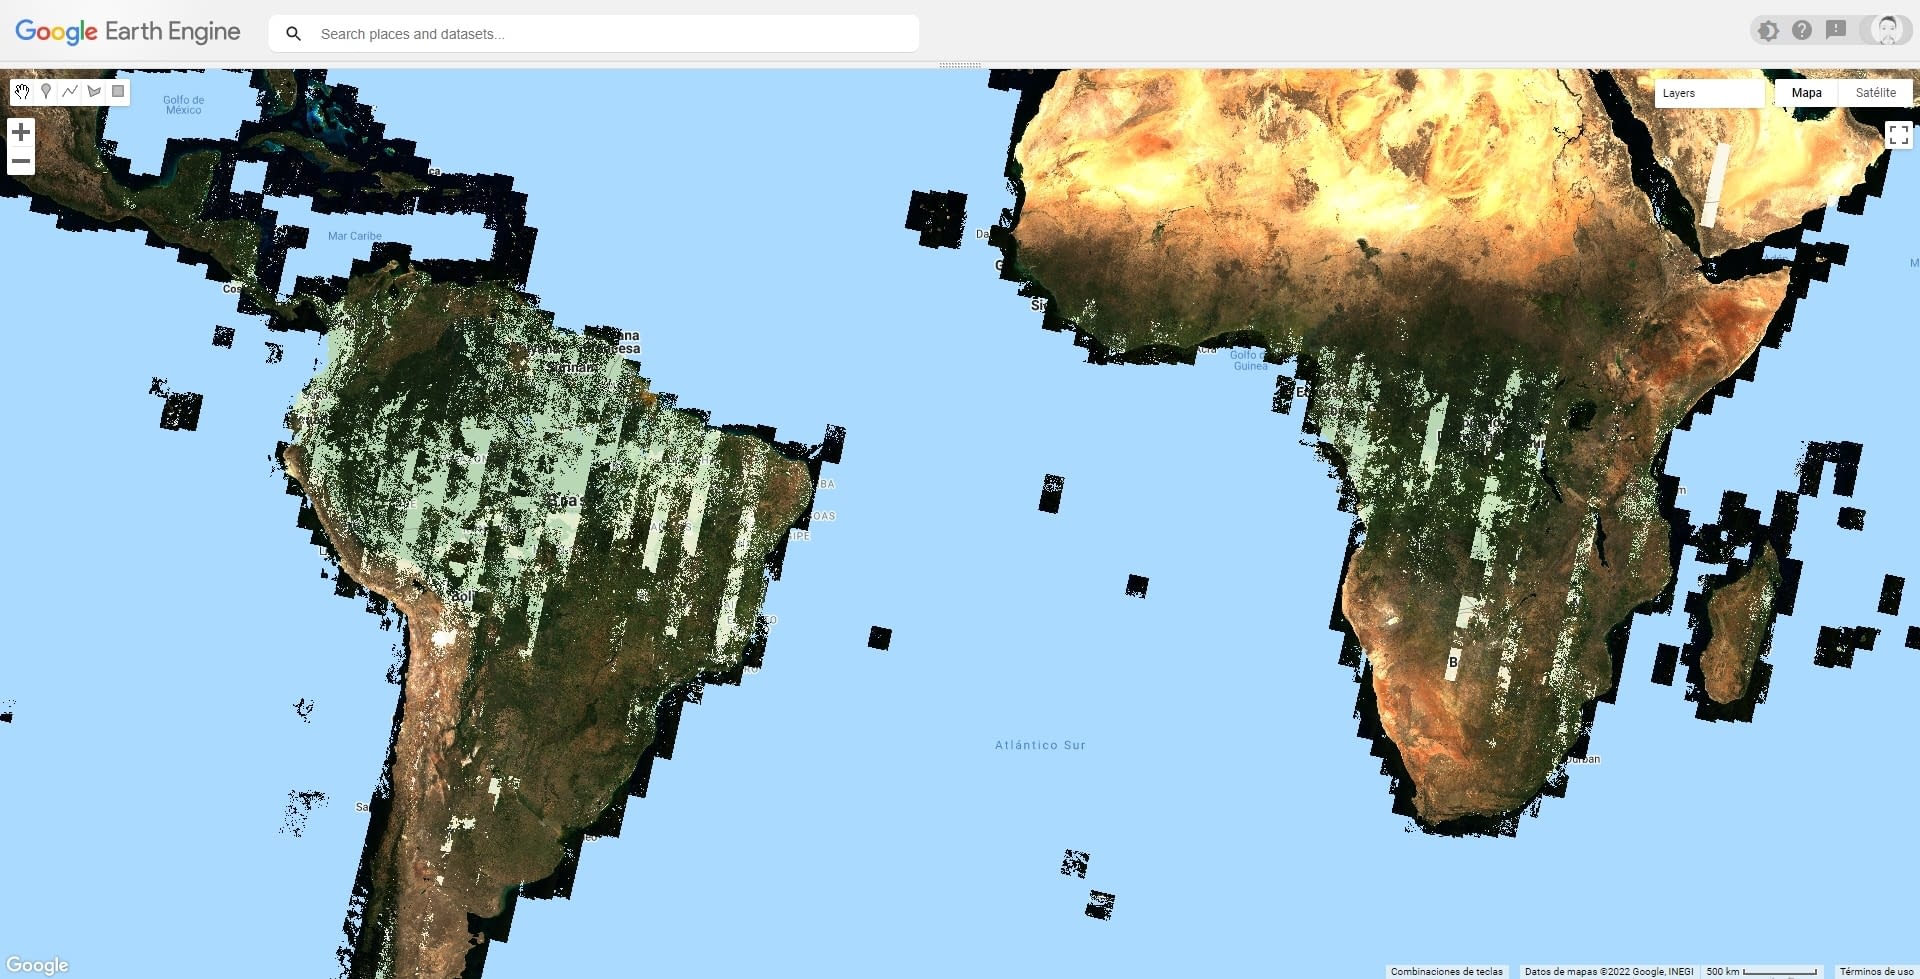Switch to the Mapa view

1806,93
